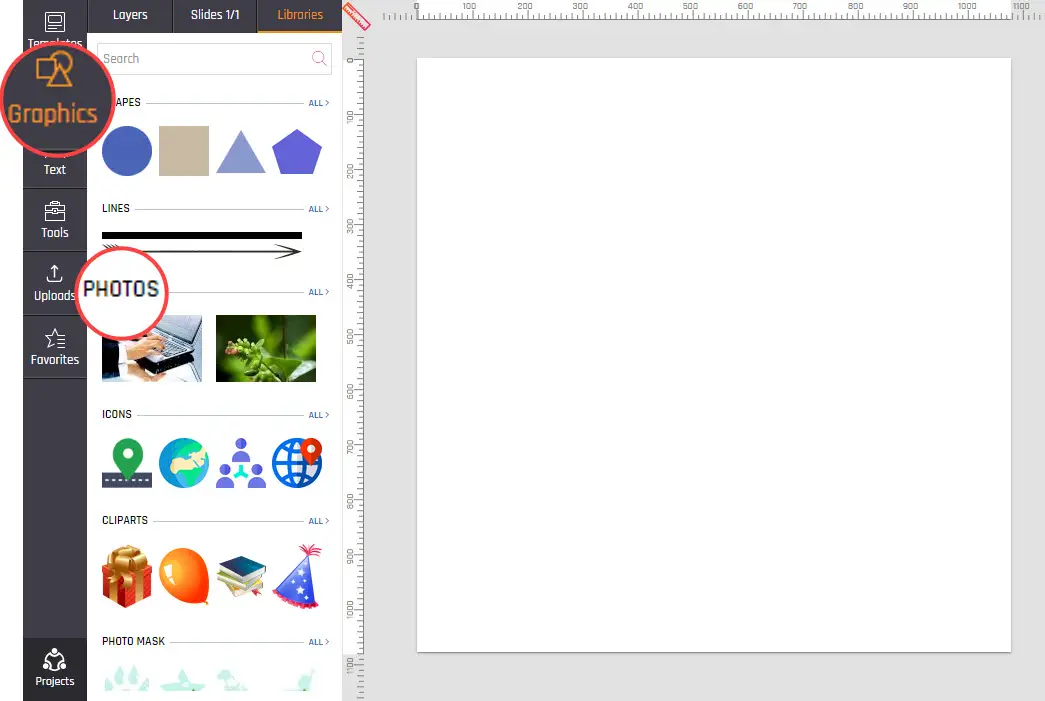Image resolution: width=1045 pixels, height=701 pixels.
Task: Open the Projects sidebar section
Action: click(55, 668)
